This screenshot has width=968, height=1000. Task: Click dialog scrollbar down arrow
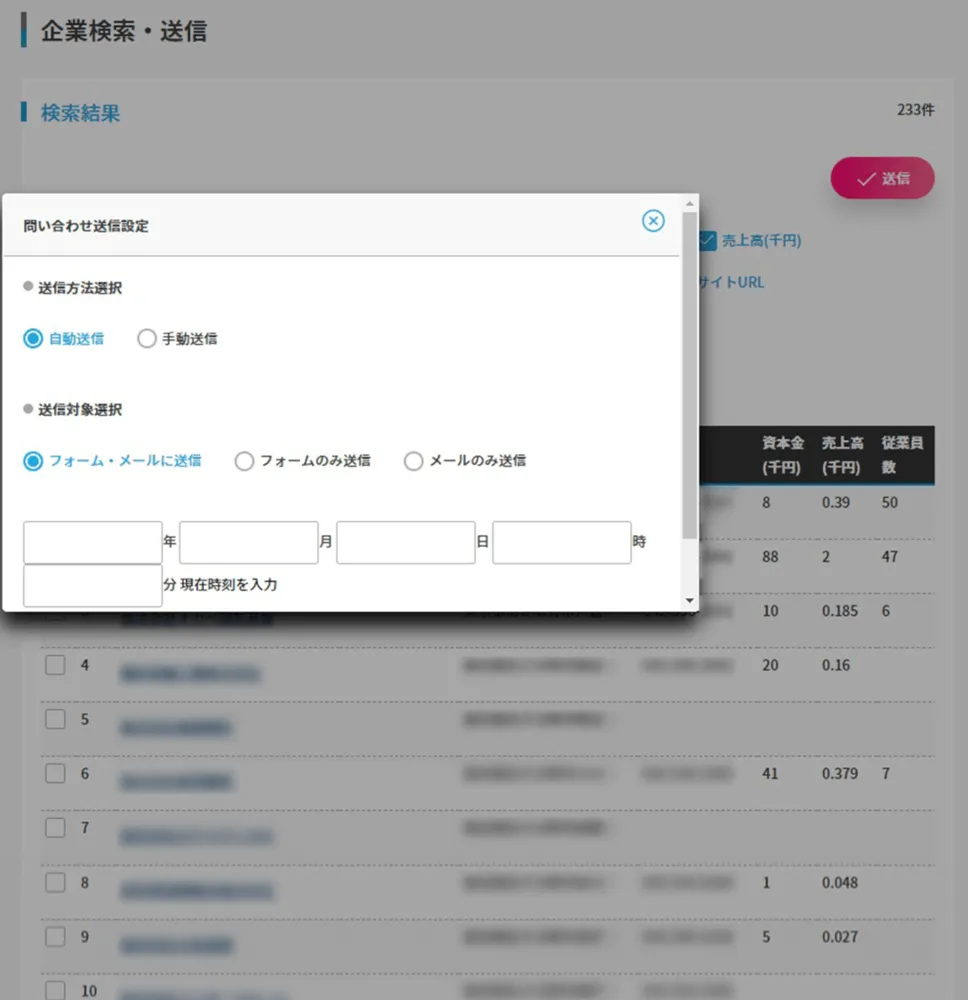tap(689, 601)
